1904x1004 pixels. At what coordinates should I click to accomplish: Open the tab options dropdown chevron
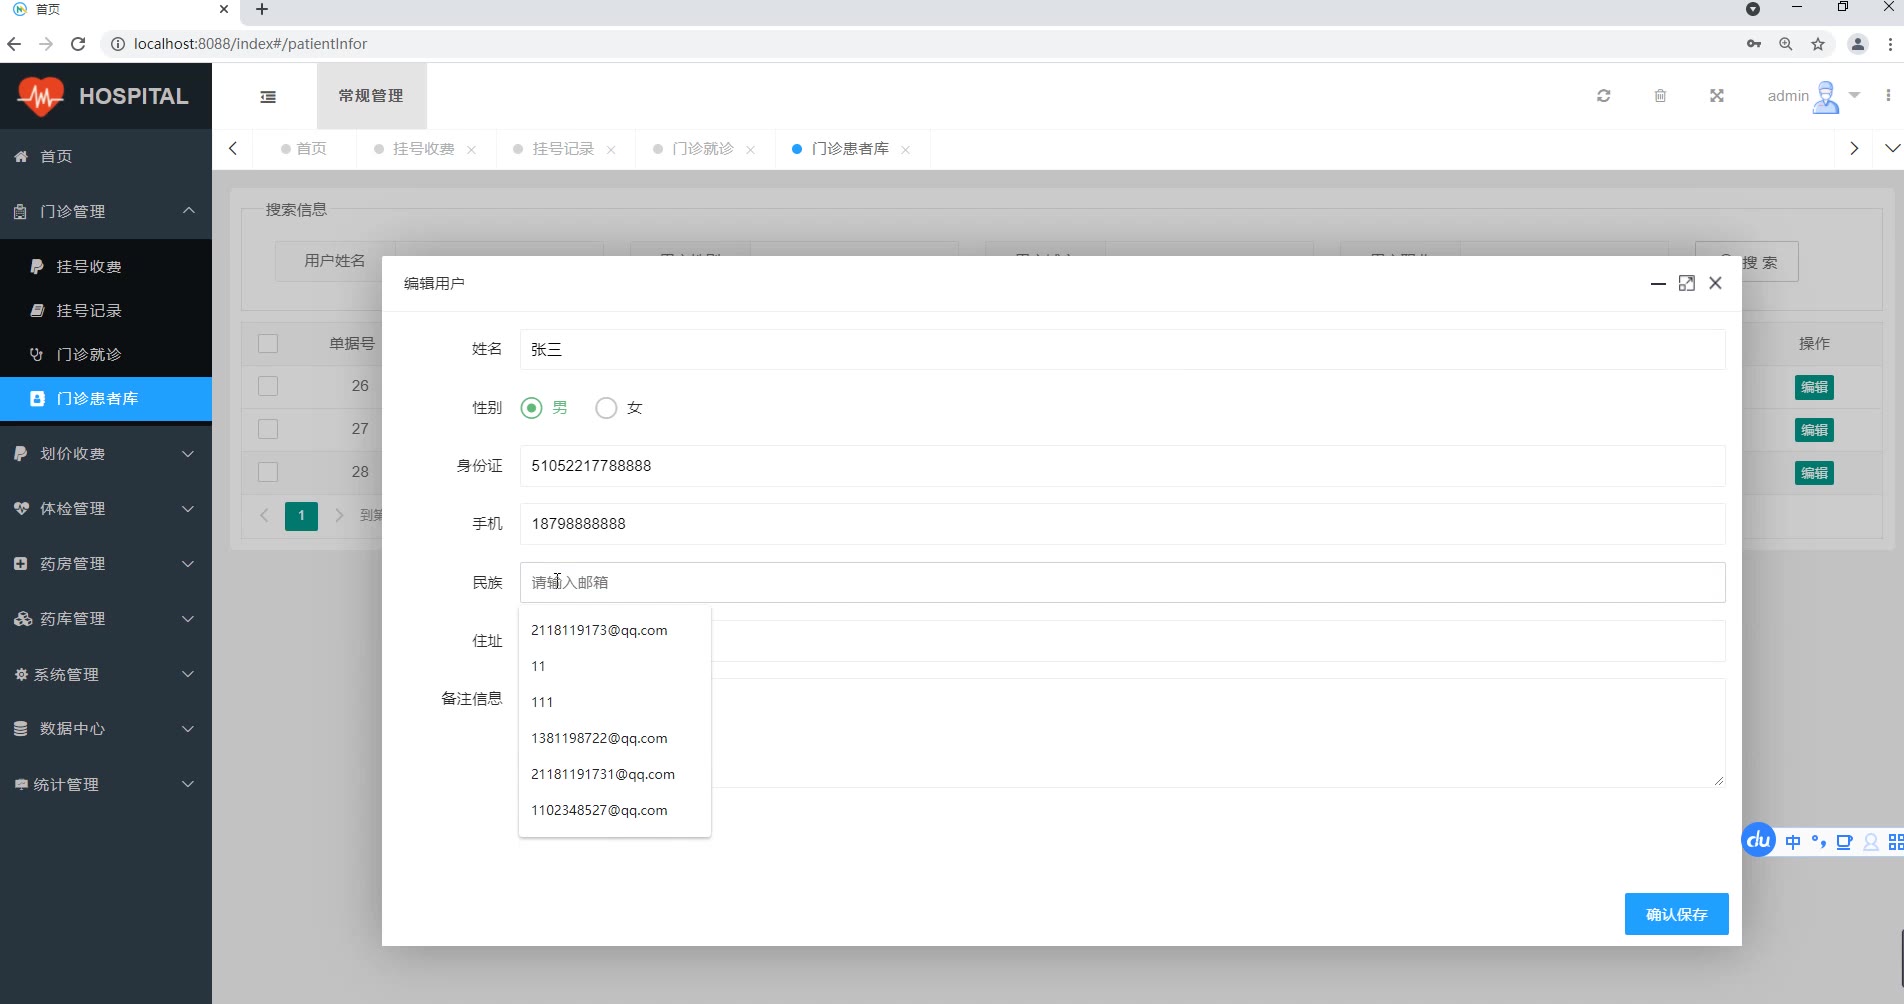click(x=1892, y=149)
